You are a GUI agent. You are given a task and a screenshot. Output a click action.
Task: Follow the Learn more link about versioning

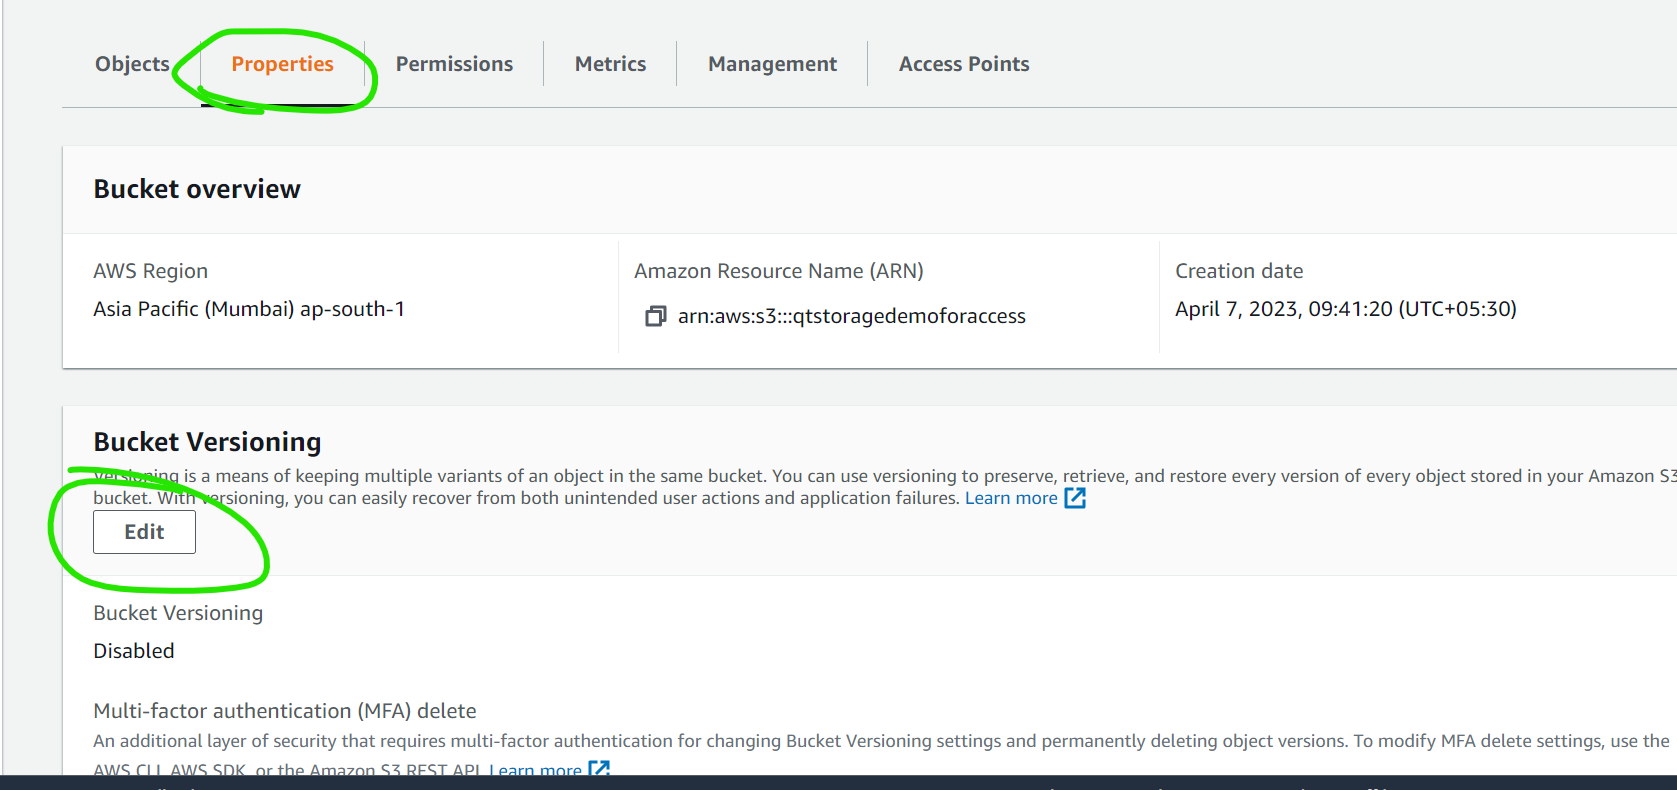pos(1011,498)
